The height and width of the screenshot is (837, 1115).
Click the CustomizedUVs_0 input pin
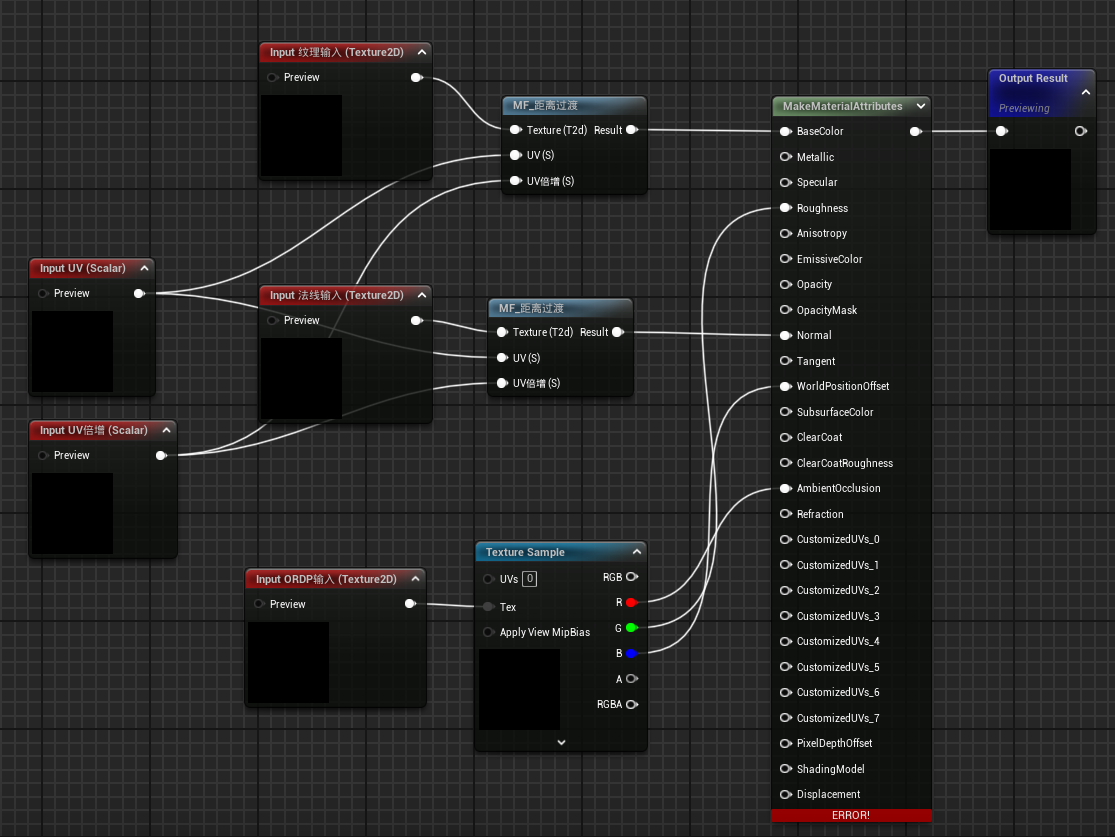point(786,540)
